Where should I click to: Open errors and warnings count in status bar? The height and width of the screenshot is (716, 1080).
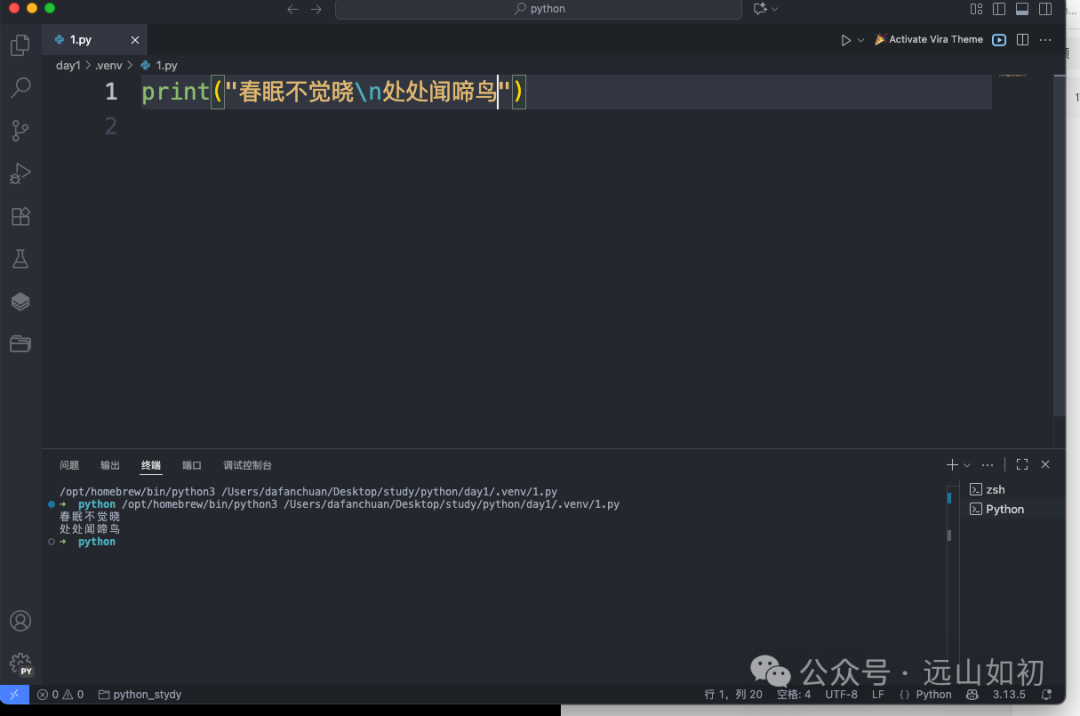coord(61,694)
